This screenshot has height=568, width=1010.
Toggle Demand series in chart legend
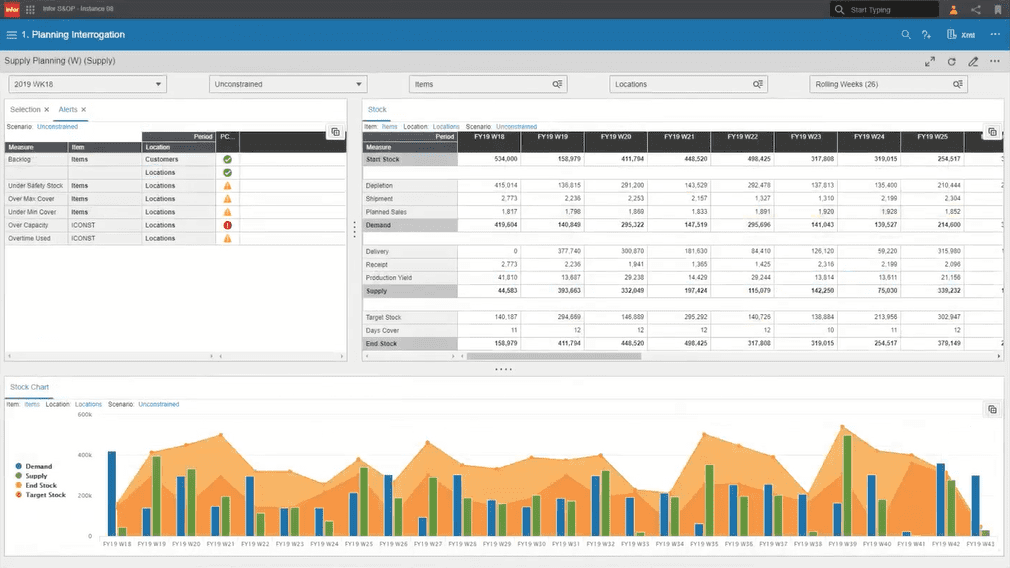(39, 466)
